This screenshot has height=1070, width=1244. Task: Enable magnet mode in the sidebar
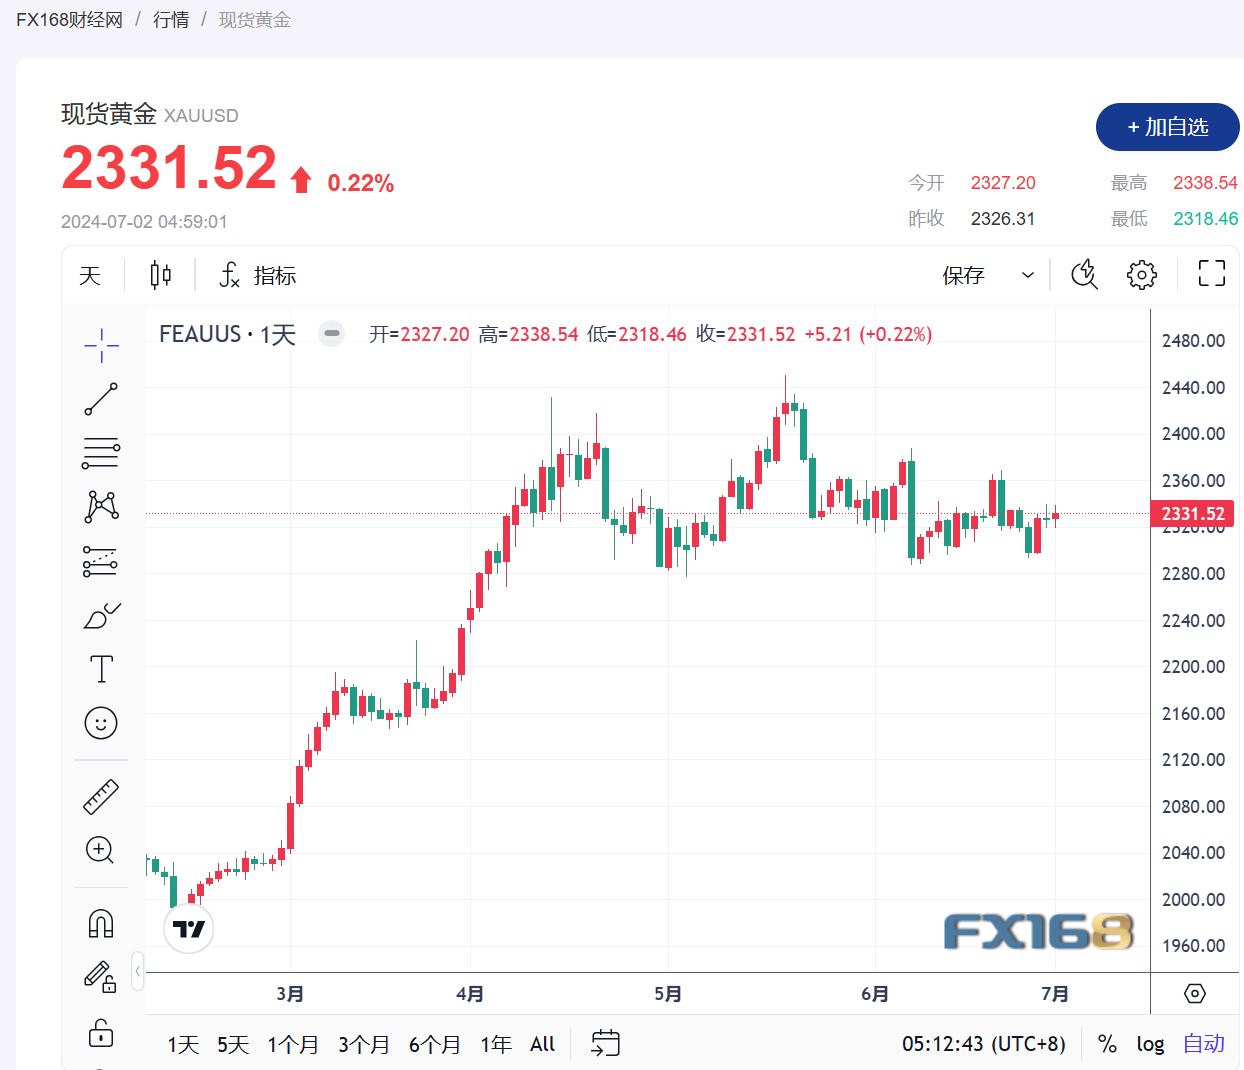100,922
